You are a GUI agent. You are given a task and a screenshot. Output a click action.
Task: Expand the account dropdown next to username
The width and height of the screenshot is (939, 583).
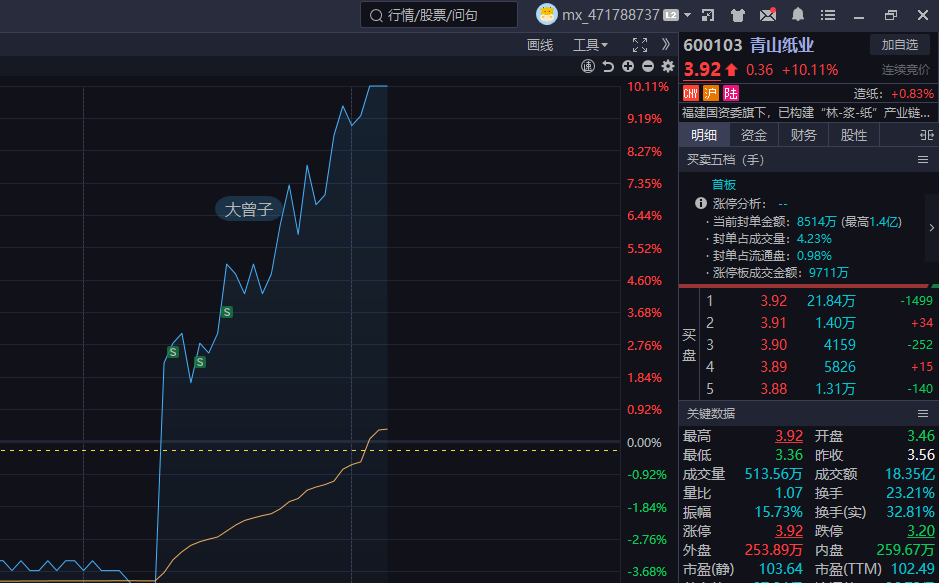(x=688, y=15)
